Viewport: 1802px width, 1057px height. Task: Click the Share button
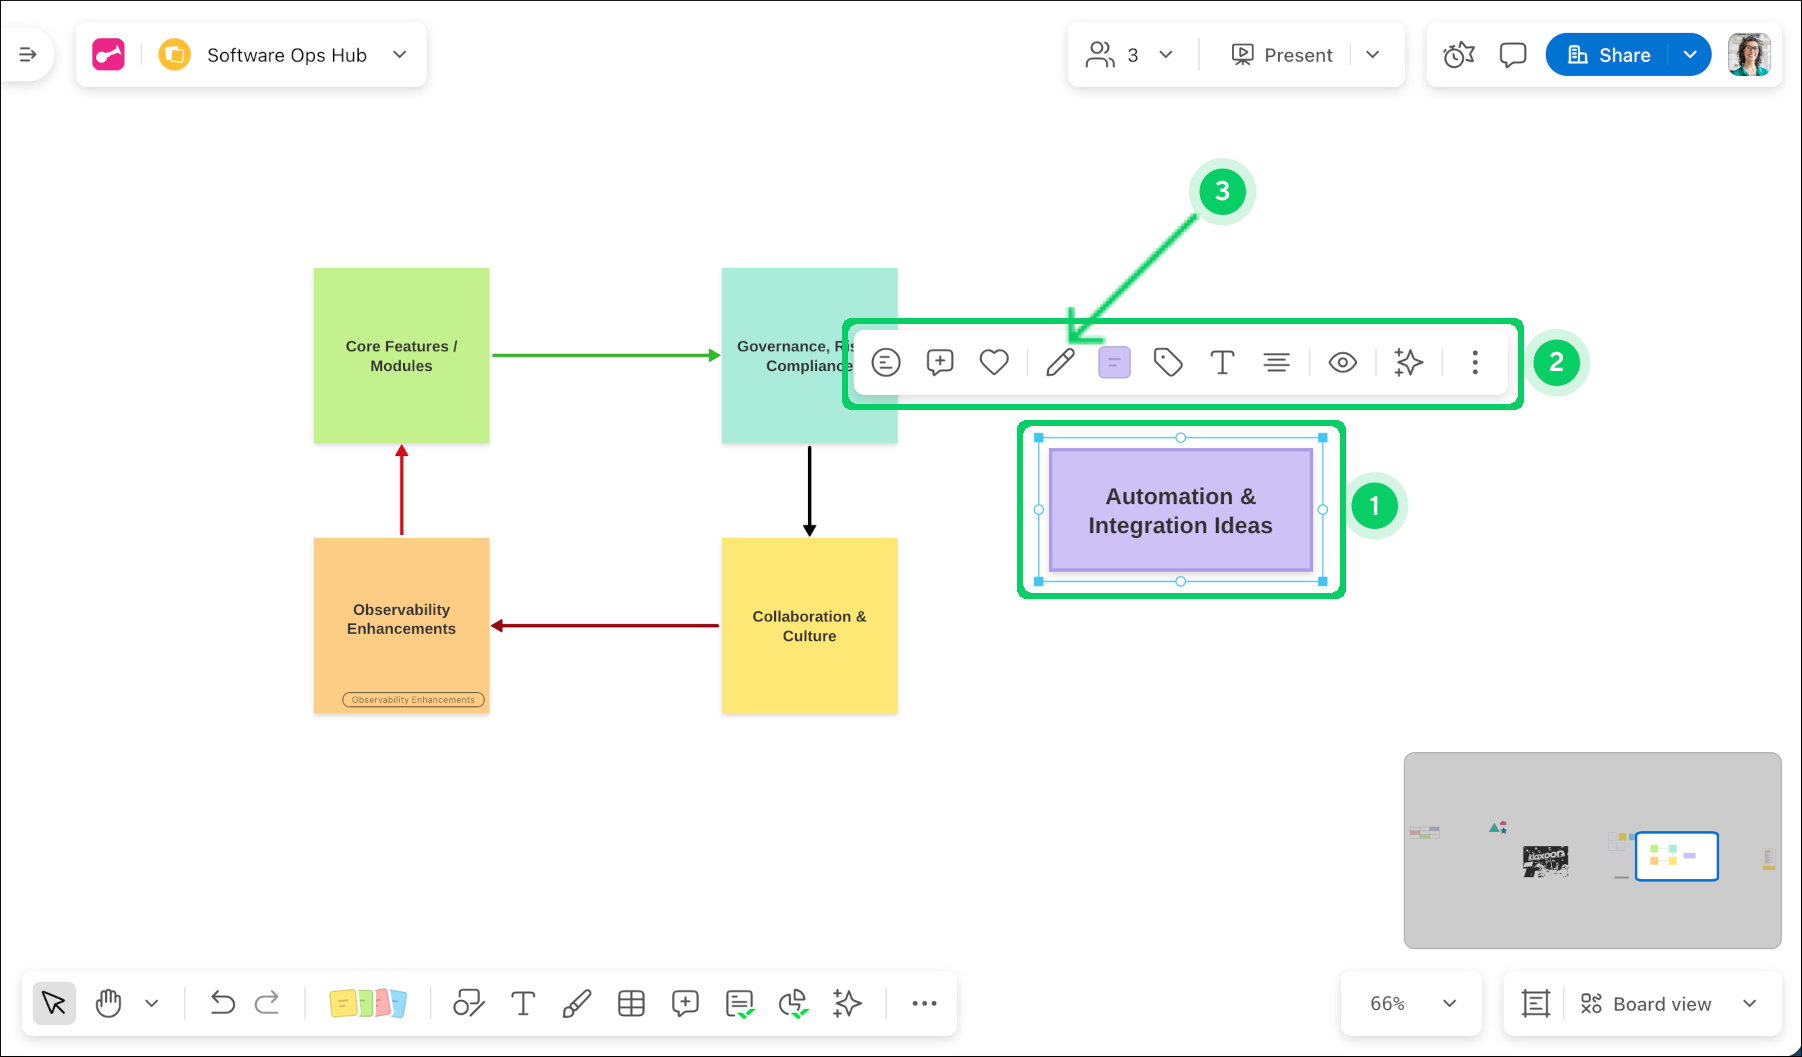pyautogui.click(x=1608, y=55)
